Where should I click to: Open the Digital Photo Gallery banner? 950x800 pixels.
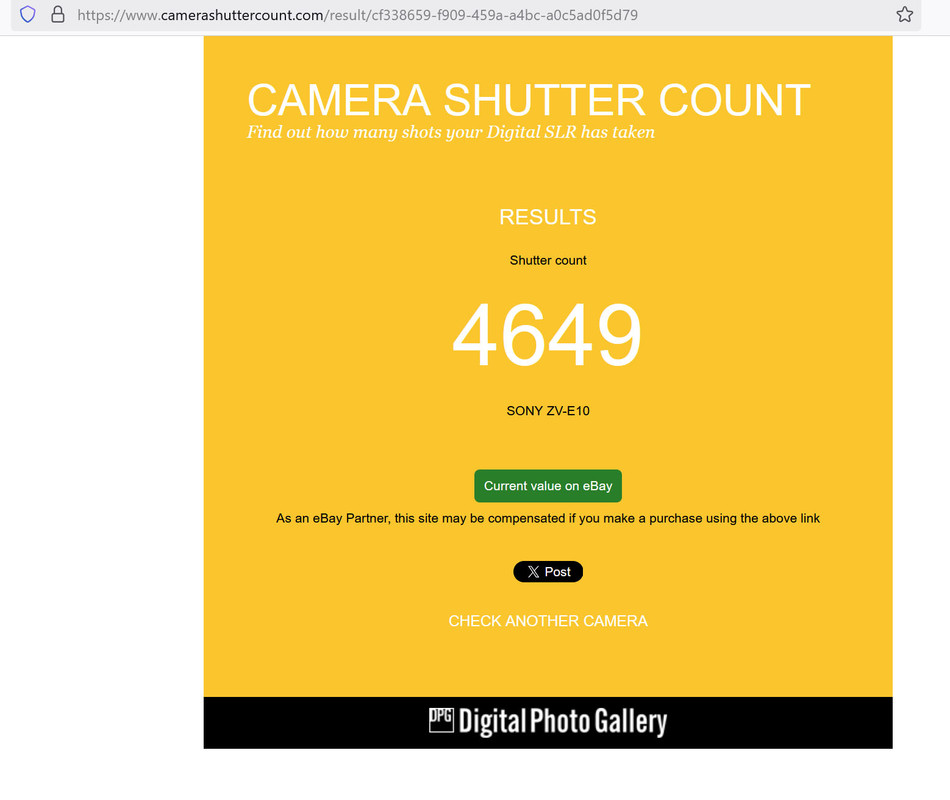(x=548, y=722)
